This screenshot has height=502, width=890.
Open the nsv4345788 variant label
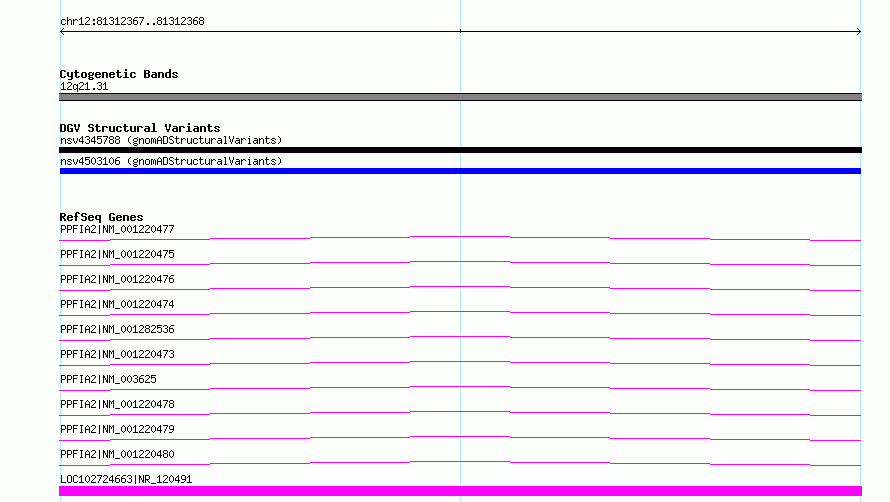point(171,140)
